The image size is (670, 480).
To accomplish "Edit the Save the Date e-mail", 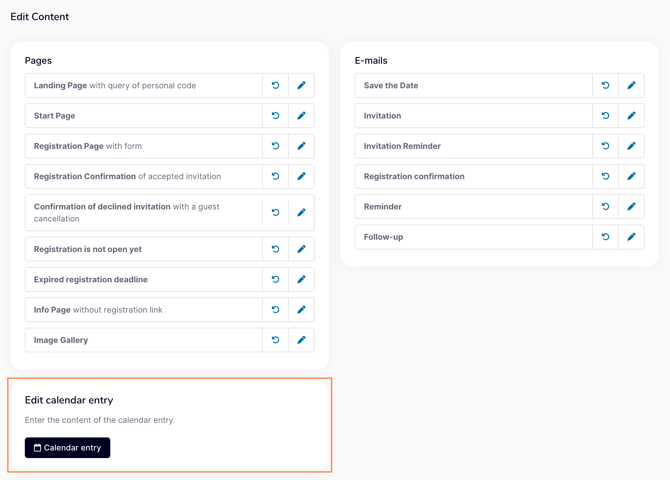I will pos(631,86).
